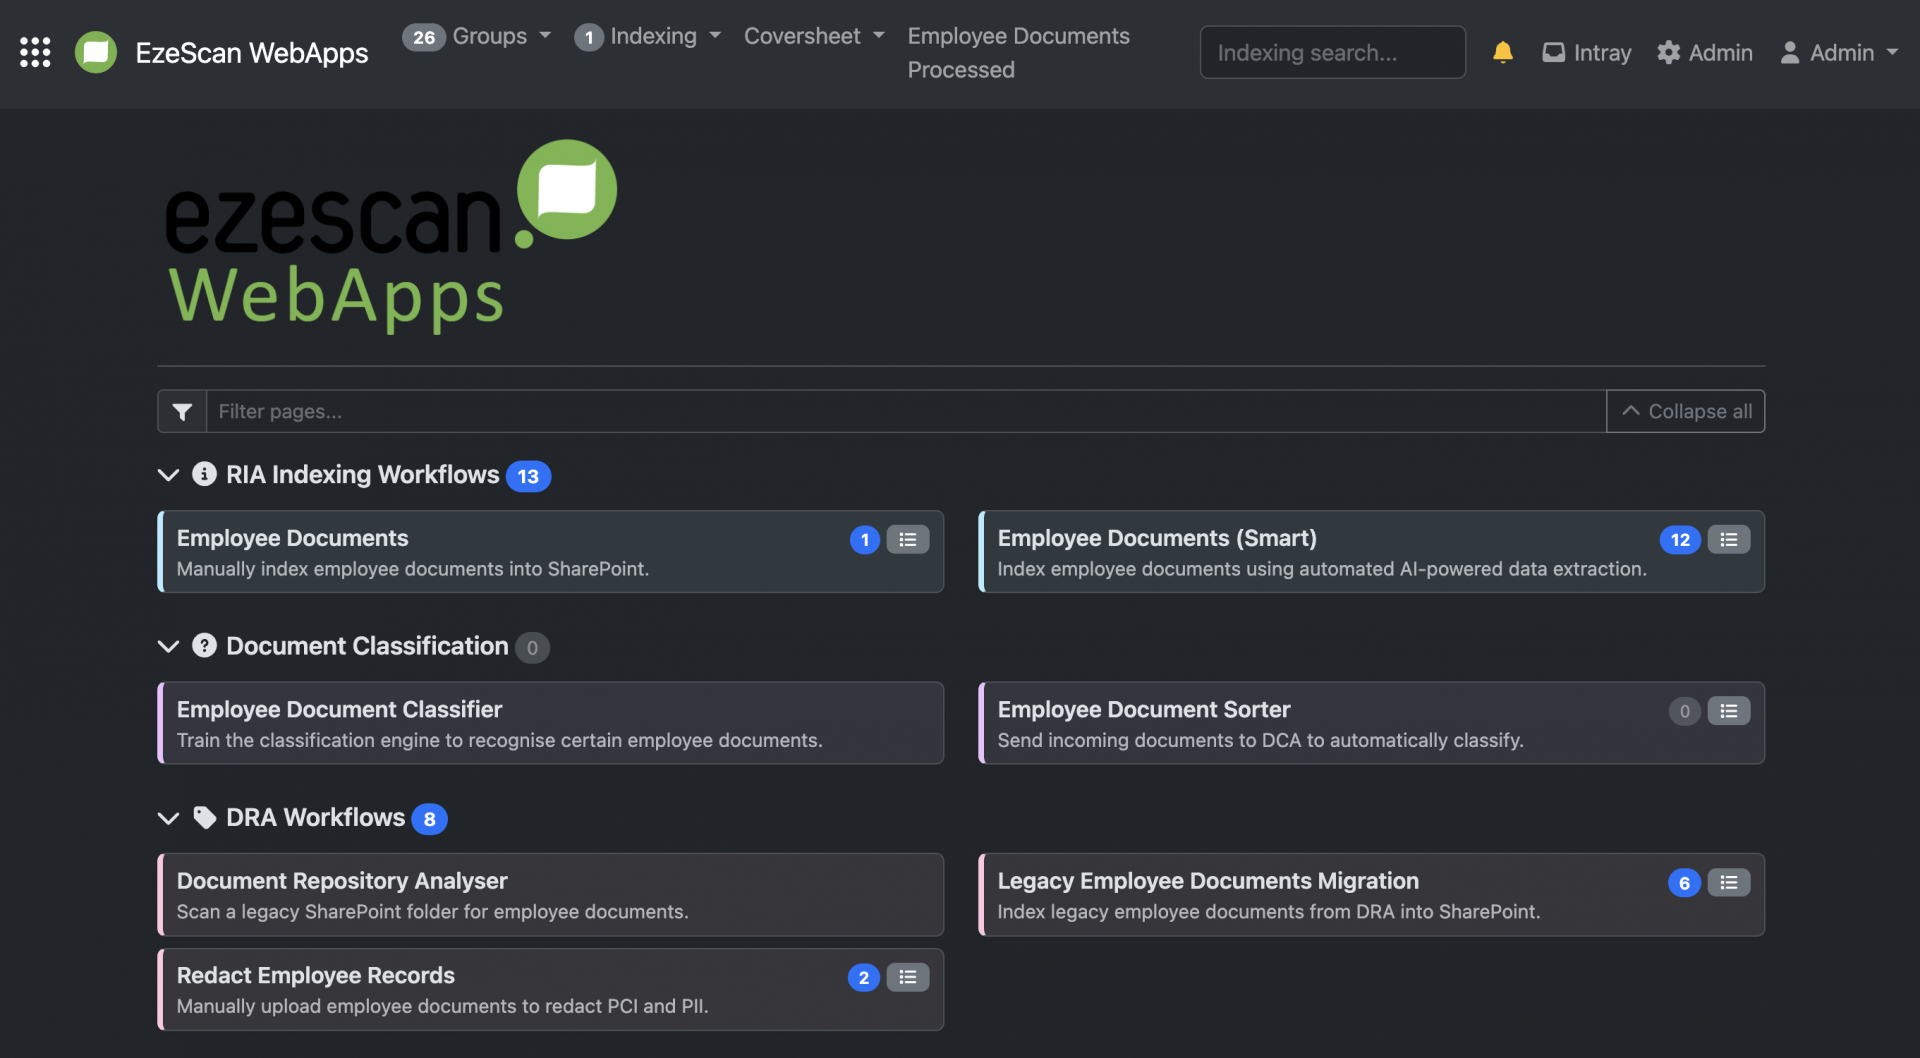The height and width of the screenshot is (1058, 1920).
Task: Click the EzeScan green logo icon in navbar
Action: [x=96, y=52]
